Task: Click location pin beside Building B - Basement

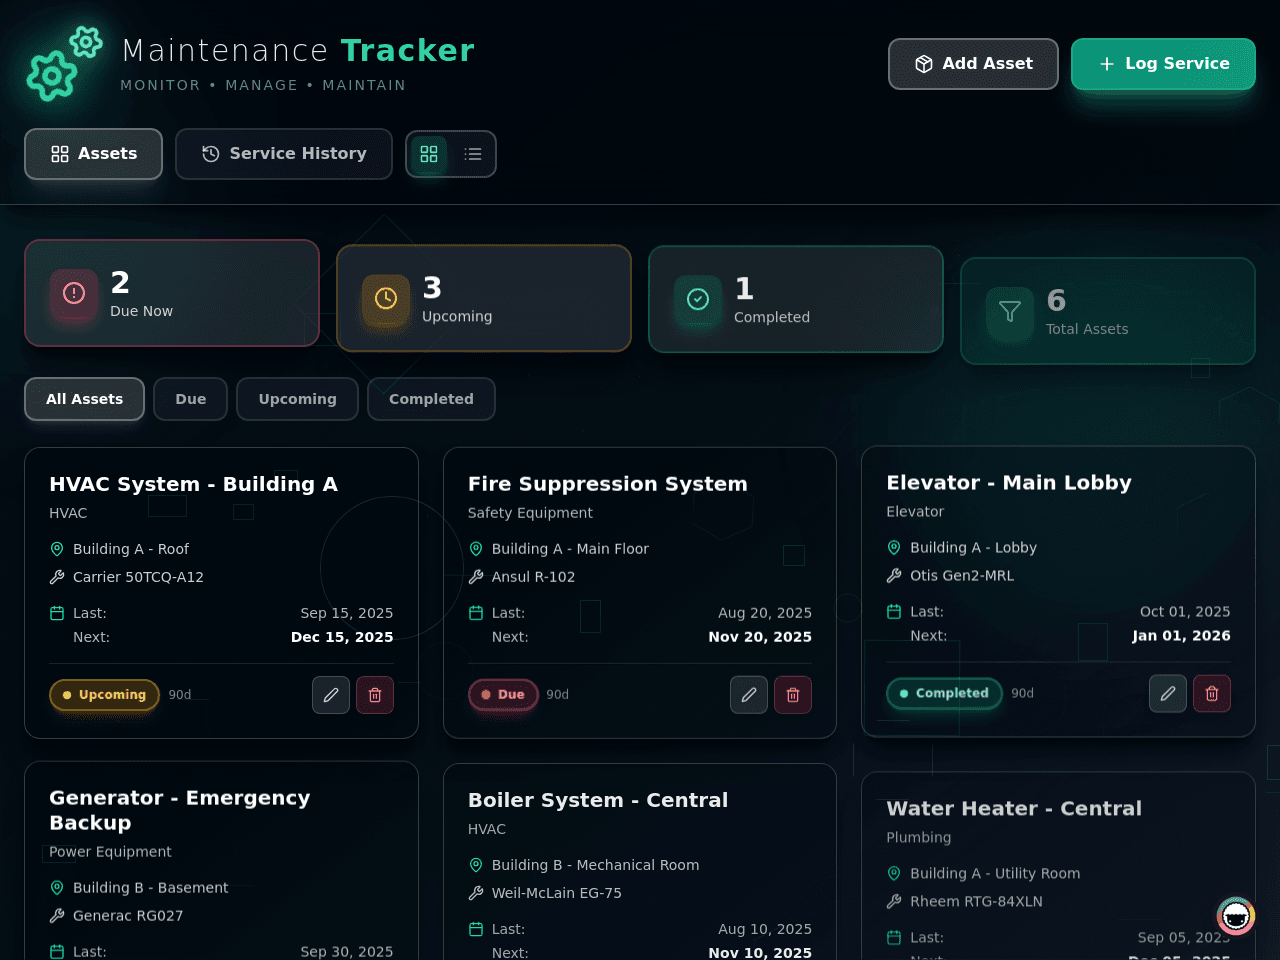Action: (x=57, y=888)
